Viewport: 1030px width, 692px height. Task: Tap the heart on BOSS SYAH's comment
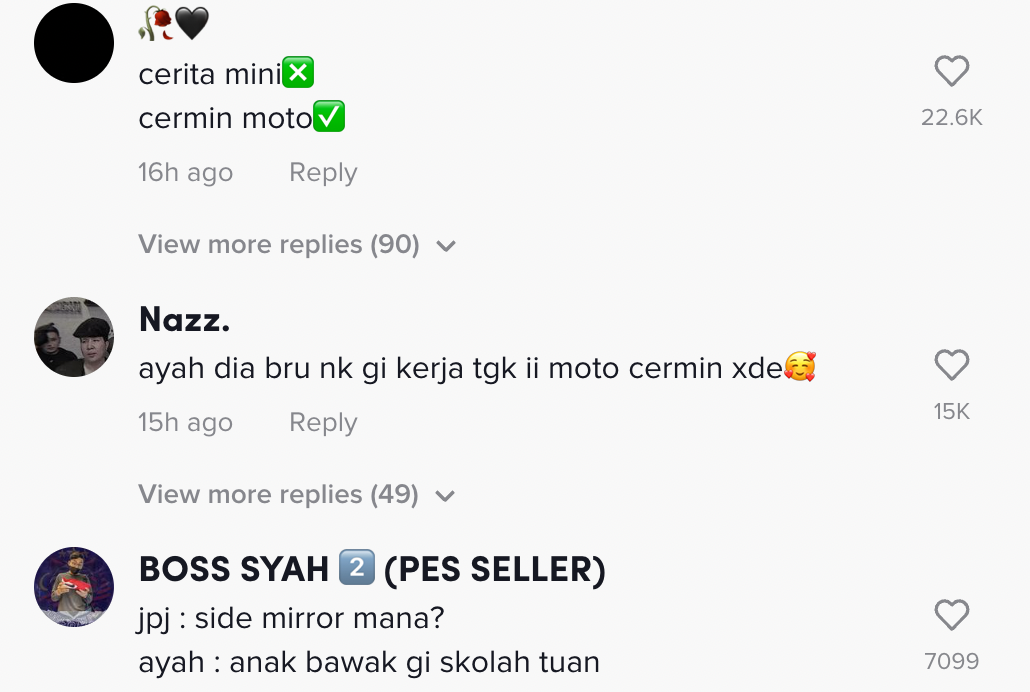click(951, 616)
